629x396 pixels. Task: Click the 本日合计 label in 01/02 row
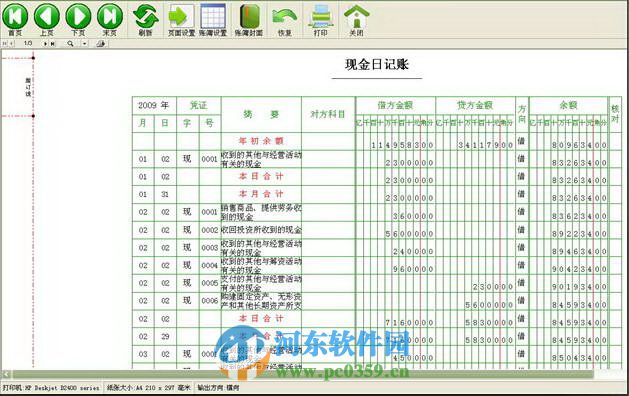261,177
